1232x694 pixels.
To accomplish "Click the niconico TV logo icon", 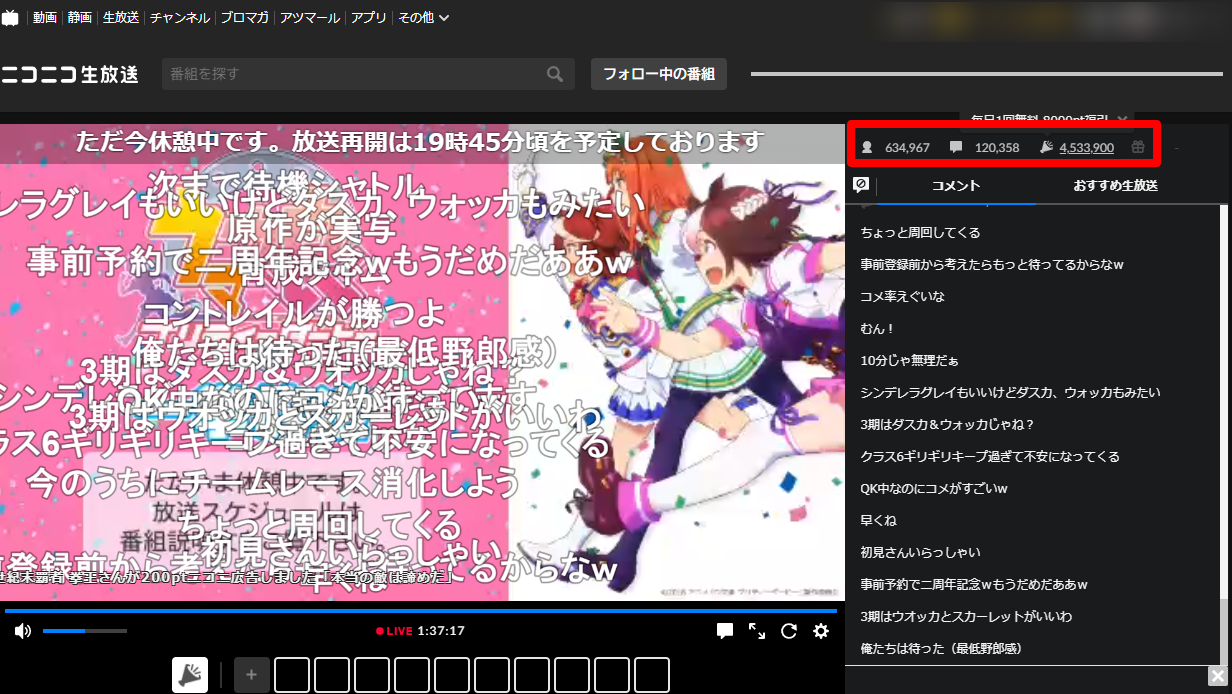I will click(9, 18).
